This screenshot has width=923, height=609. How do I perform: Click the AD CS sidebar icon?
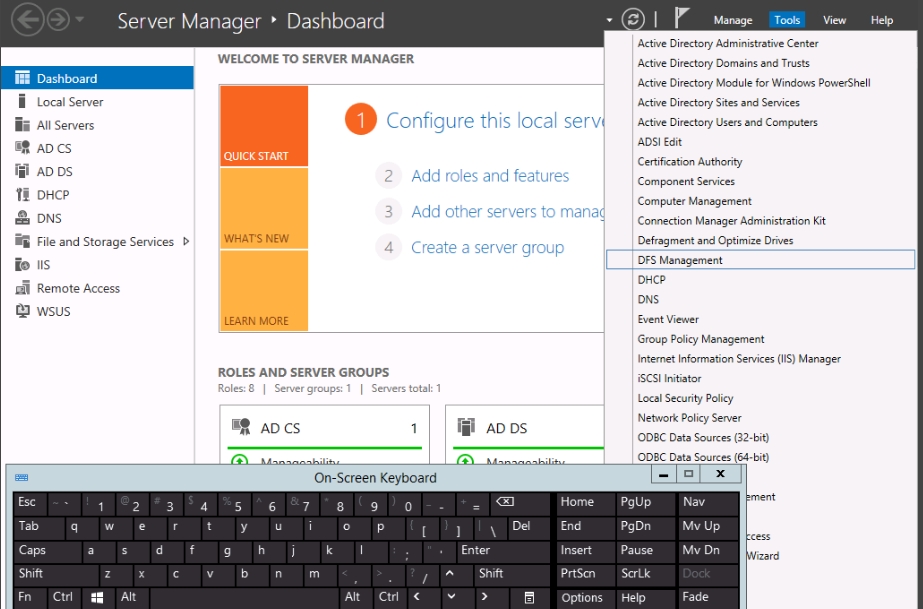tap(22, 148)
